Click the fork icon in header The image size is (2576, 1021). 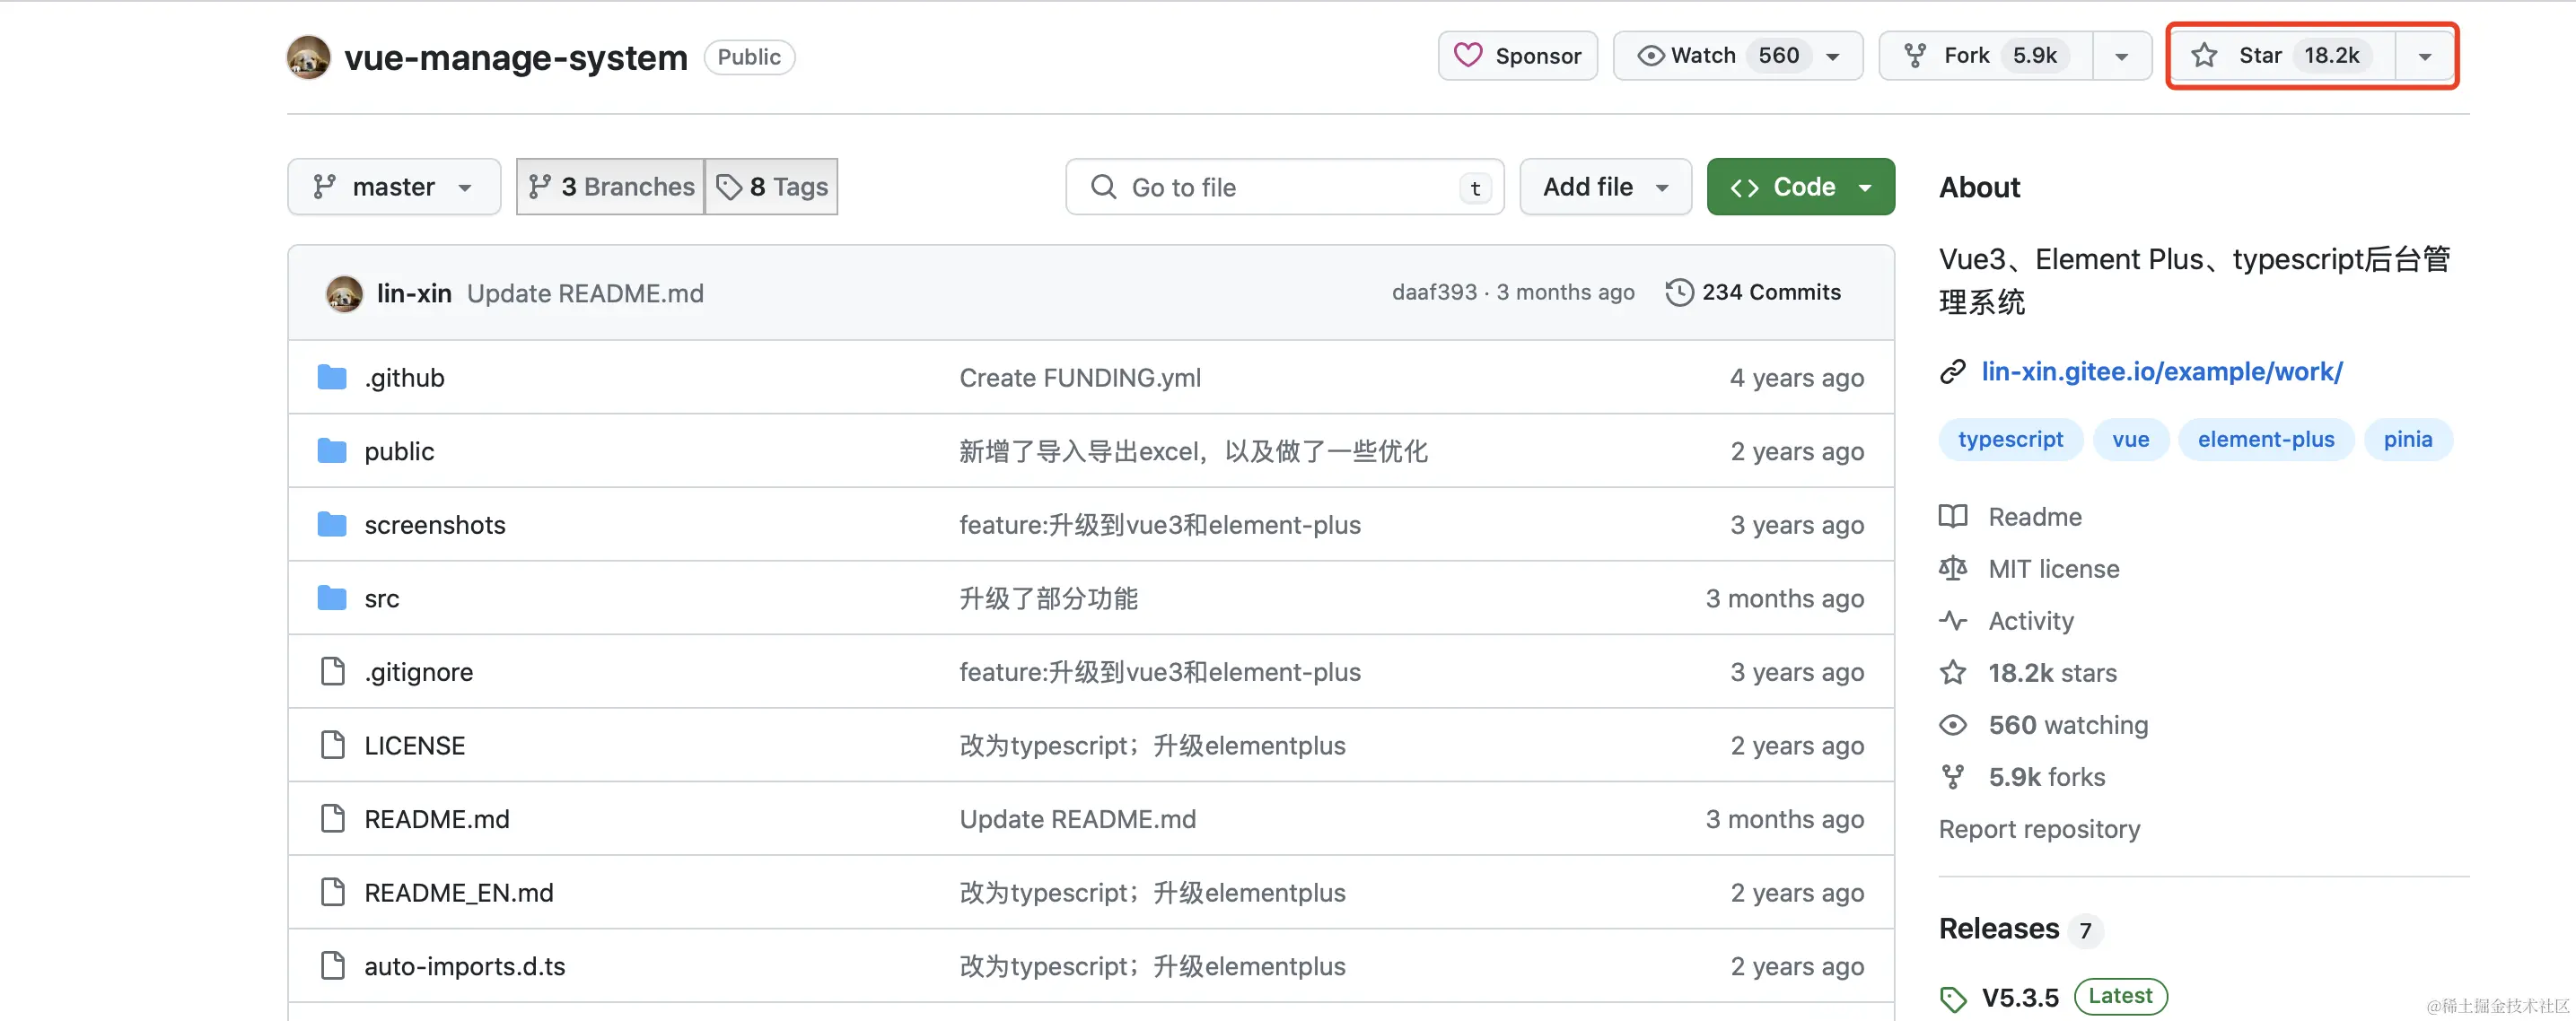1914,55
